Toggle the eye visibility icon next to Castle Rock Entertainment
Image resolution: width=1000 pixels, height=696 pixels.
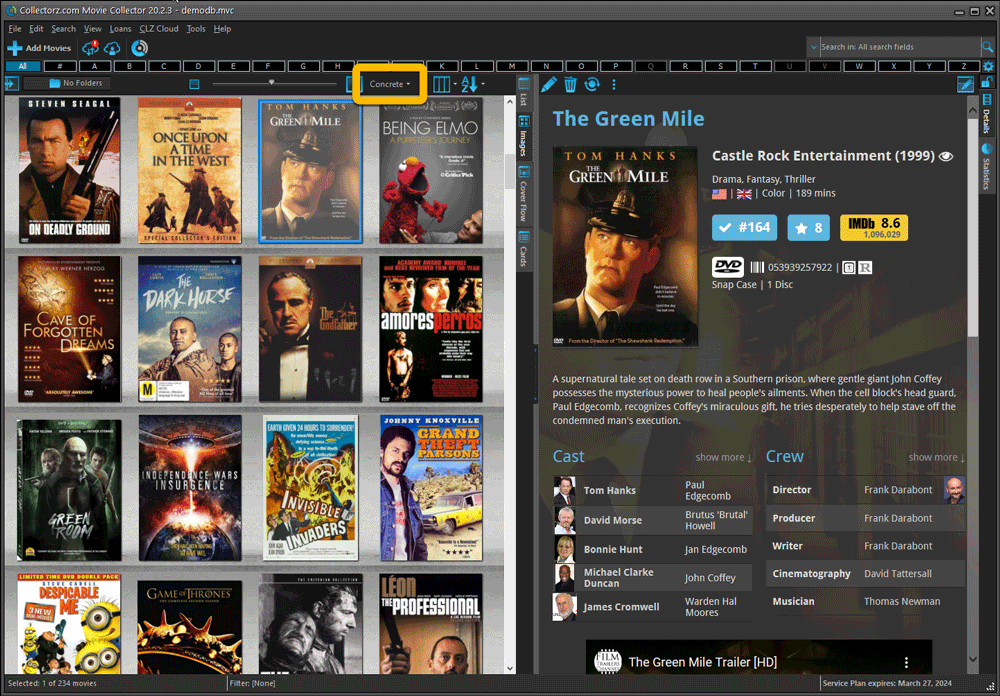[946, 157]
